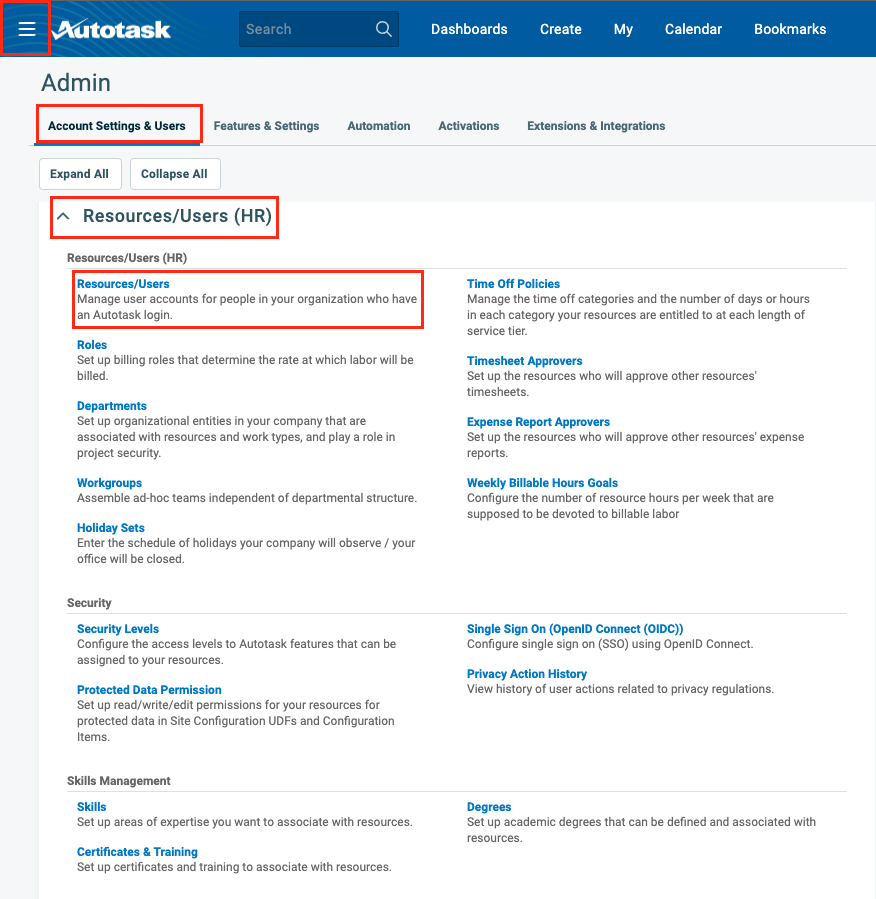Image resolution: width=876 pixels, height=899 pixels.
Task: Open the Bookmarks menu
Action: click(x=790, y=29)
